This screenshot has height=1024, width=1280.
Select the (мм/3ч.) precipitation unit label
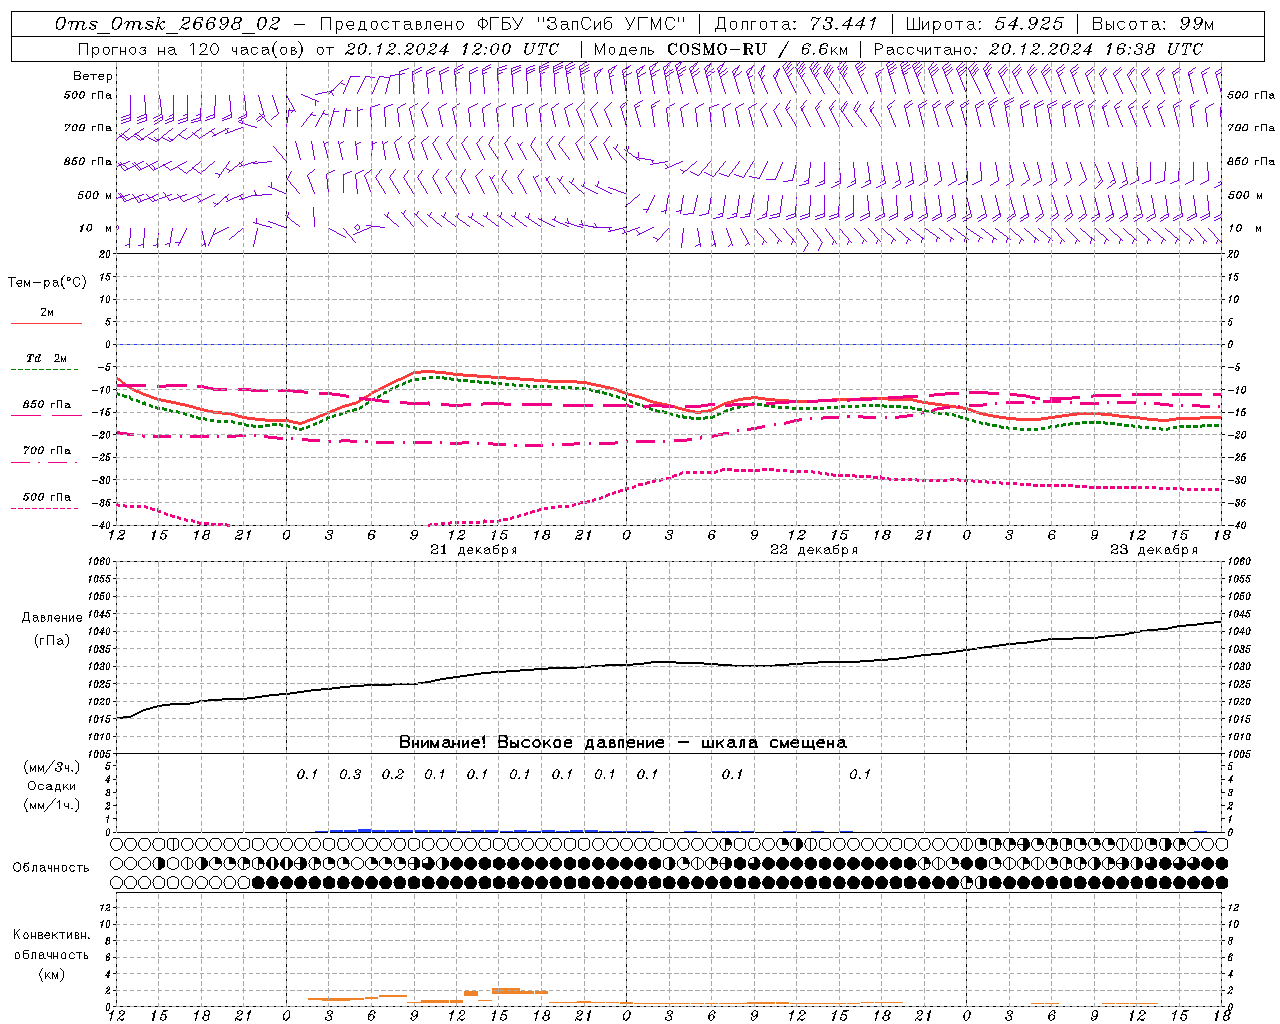51,768
